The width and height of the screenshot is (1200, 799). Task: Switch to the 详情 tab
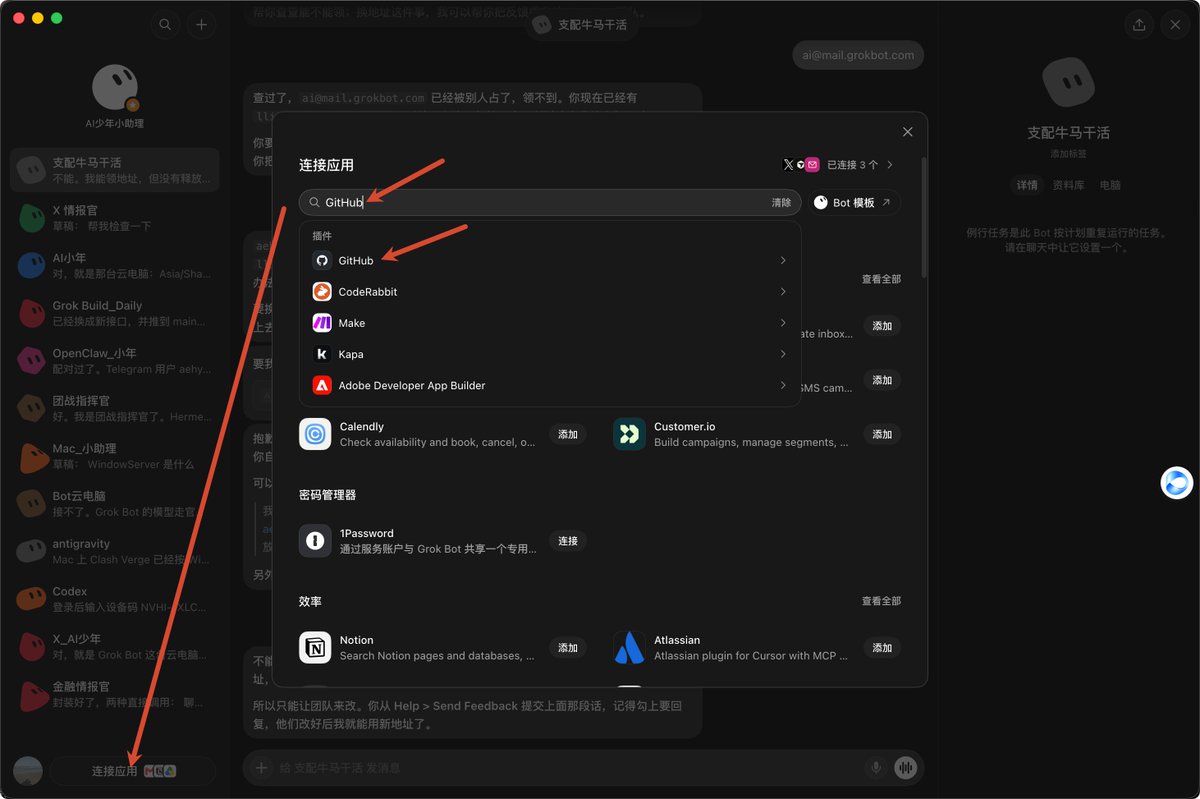coord(1027,185)
